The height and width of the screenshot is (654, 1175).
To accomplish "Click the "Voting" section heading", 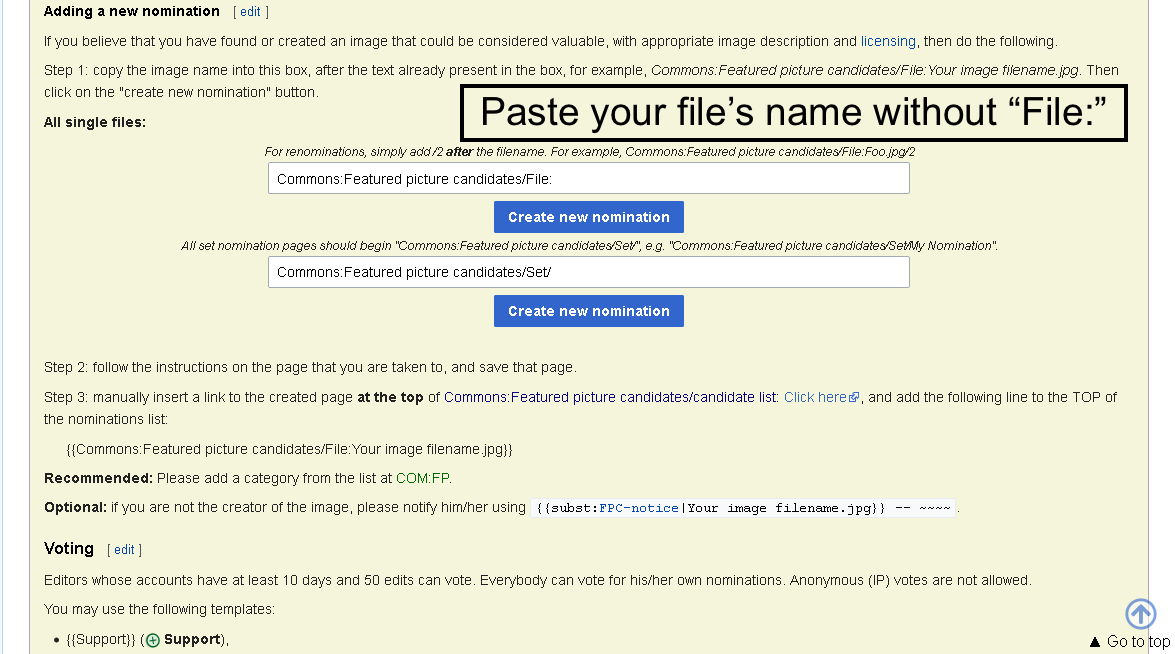I will [69, 549].
